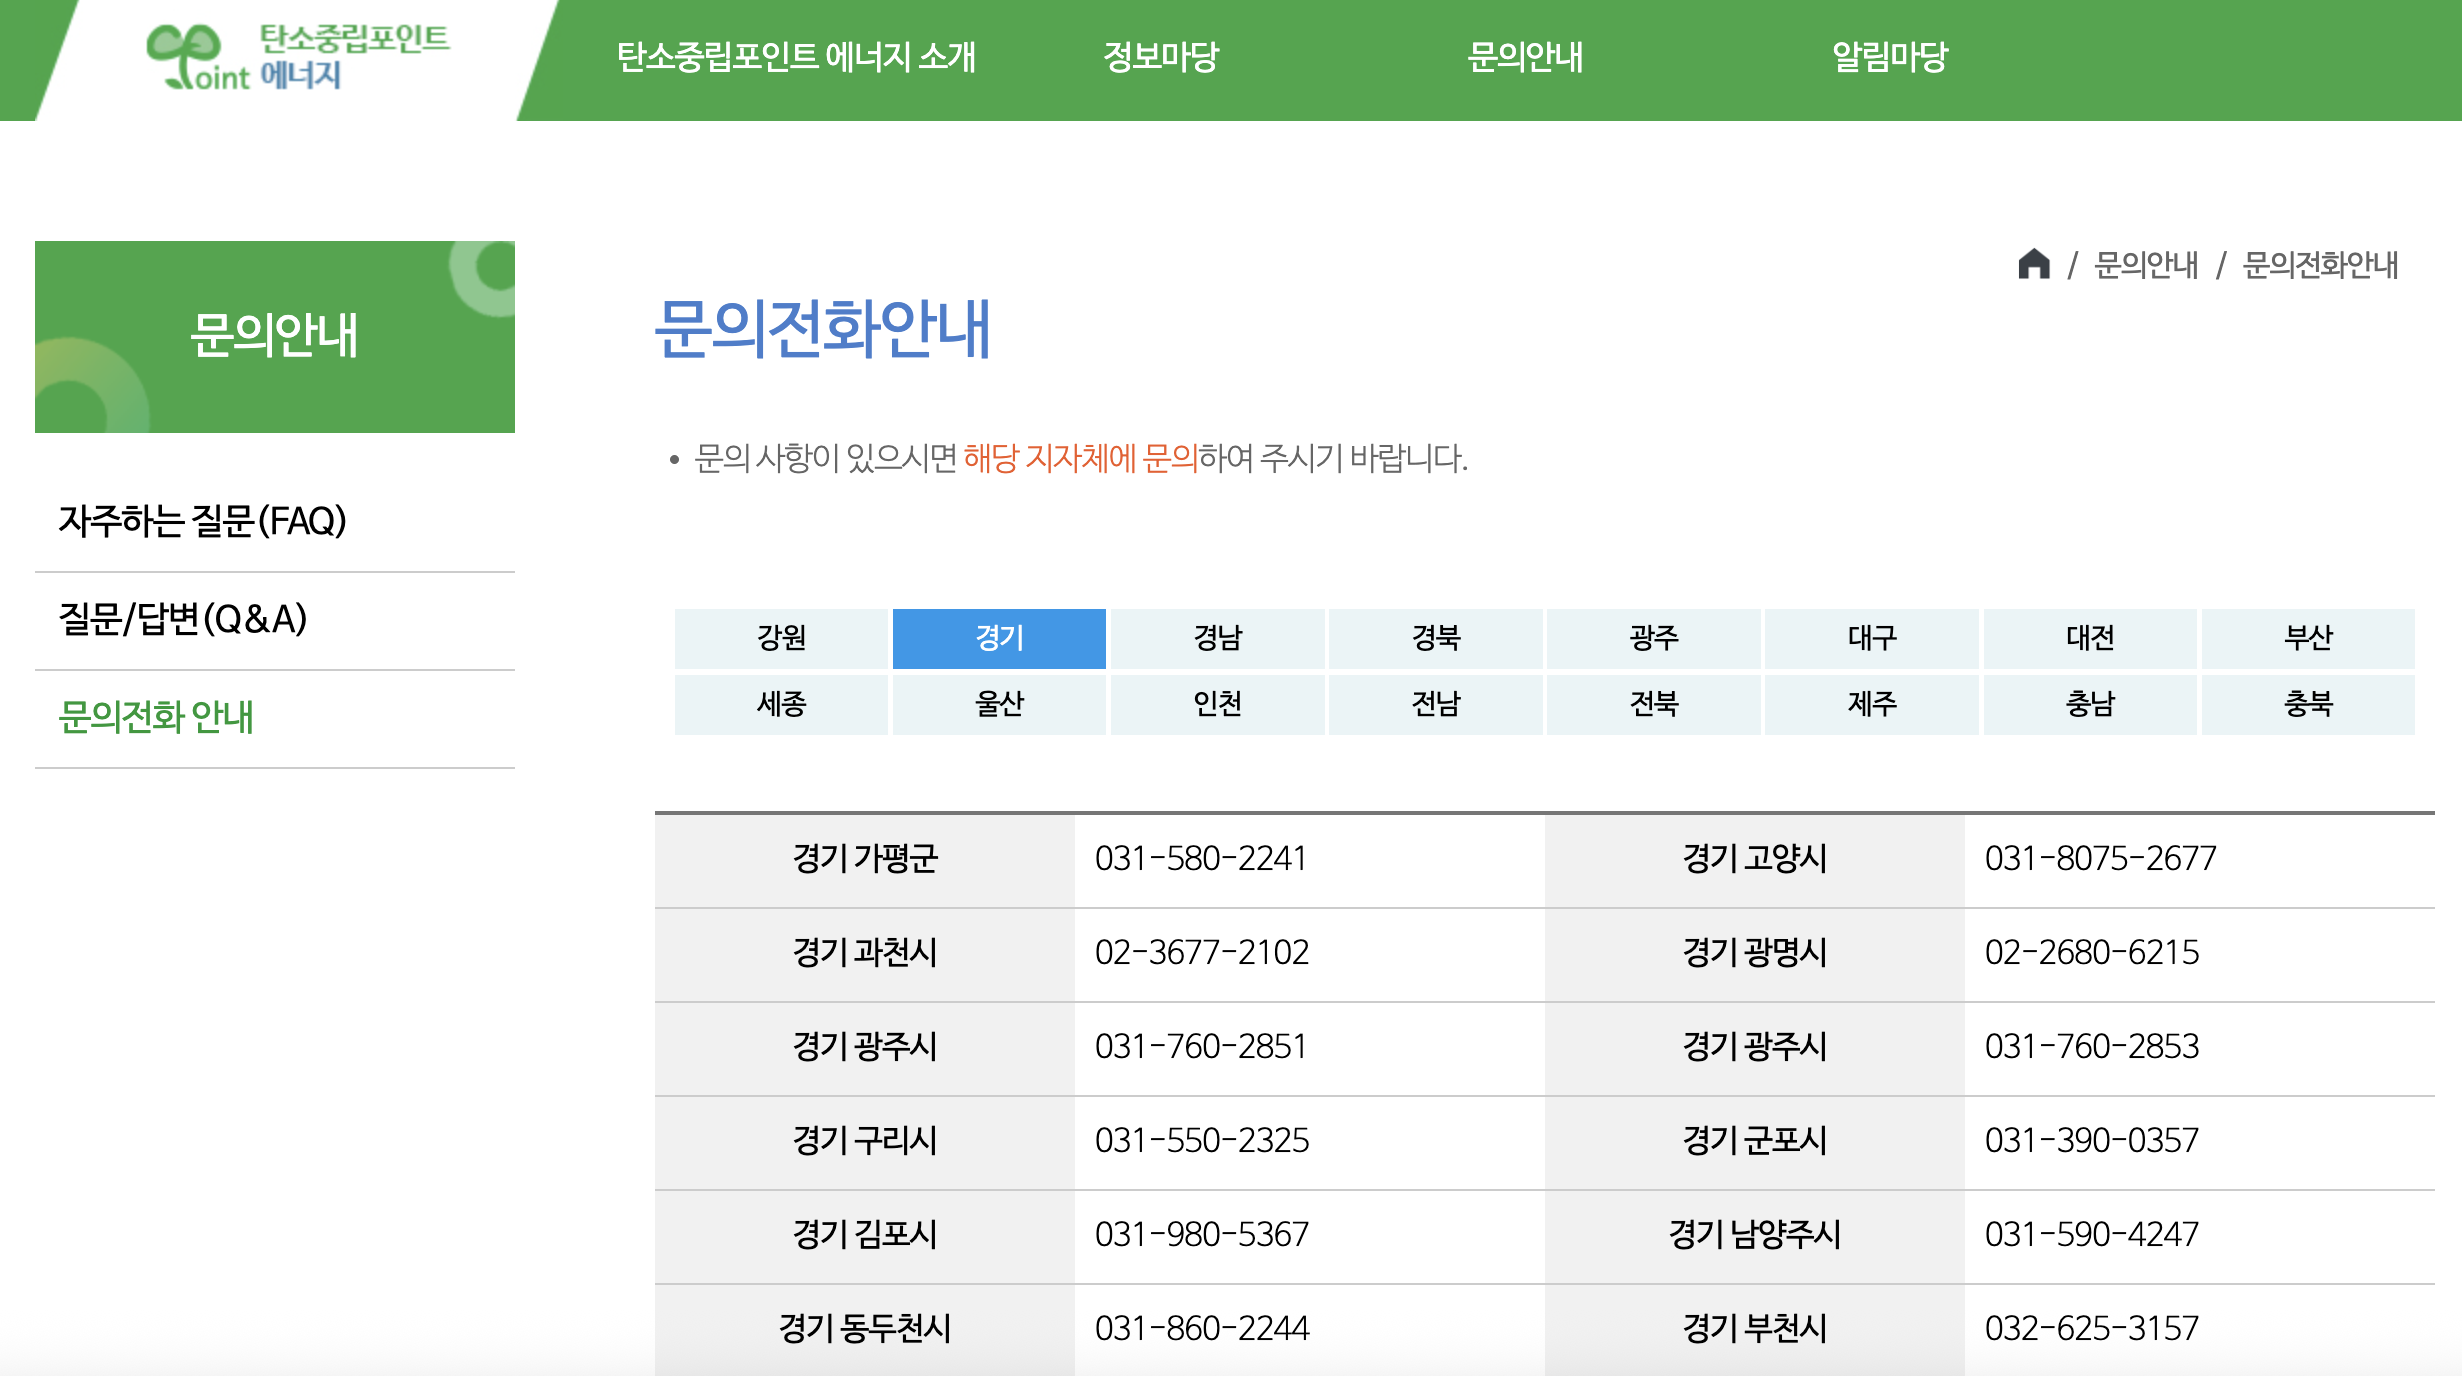Click 문의안내 in the breadcrumb
The image size is (2462, 1376).
[x=2146, y=265]
